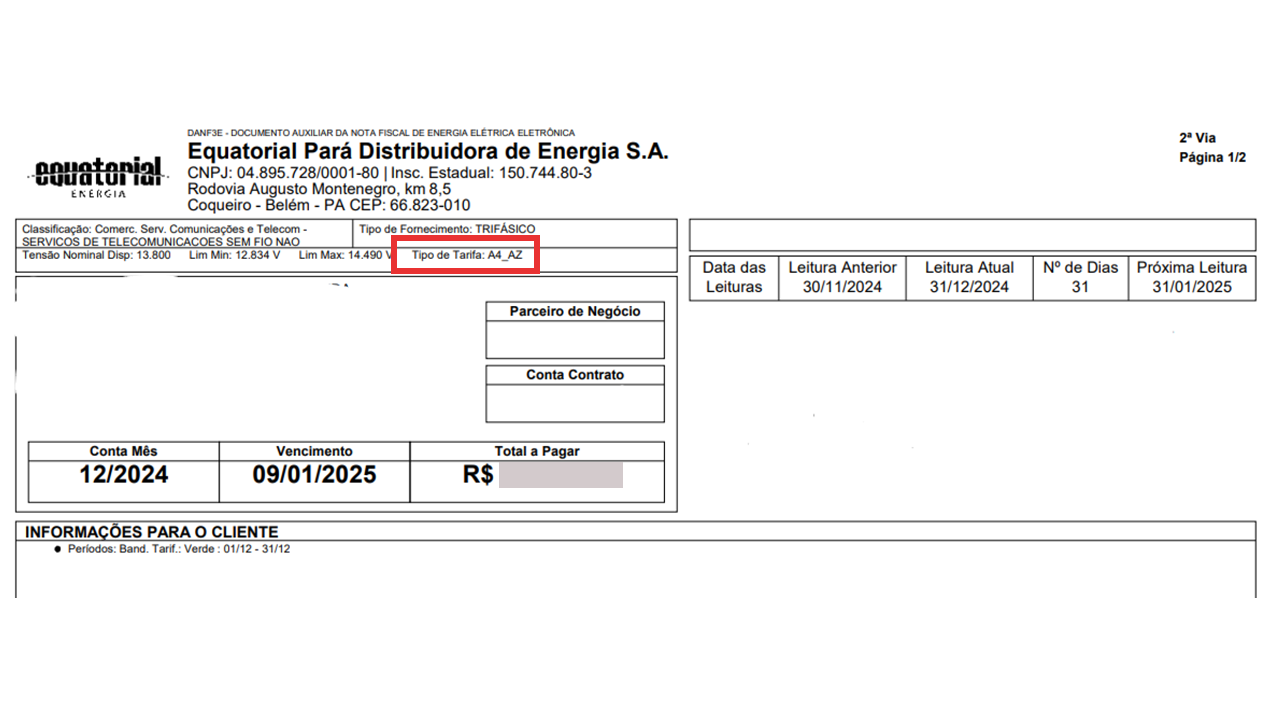Click the Nº de Dias value 31
This screenshot has height=720, width=1280.
1078,287
